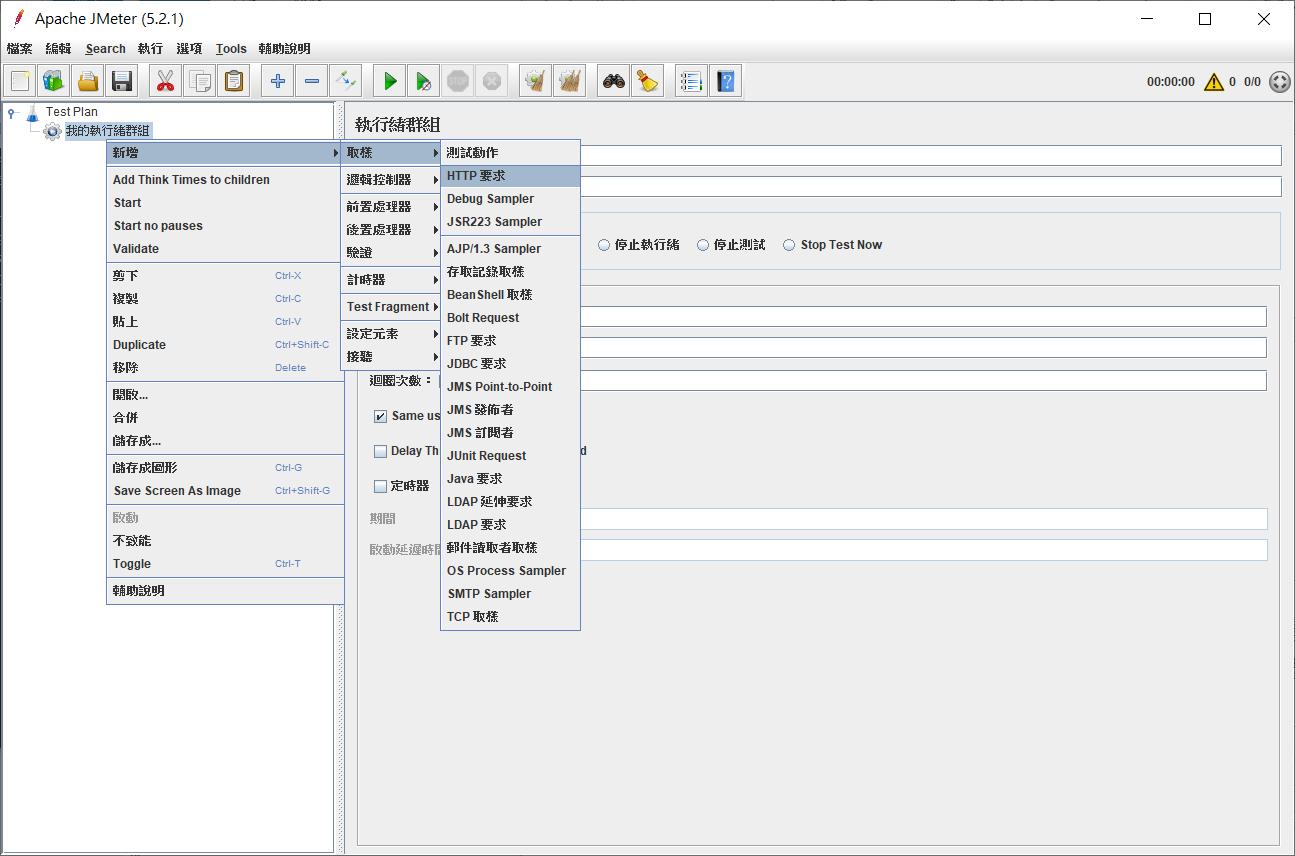The height and width of the screenshot is (856, 1295).
Task: Expand the 新增 submenu
Action: 224,153
